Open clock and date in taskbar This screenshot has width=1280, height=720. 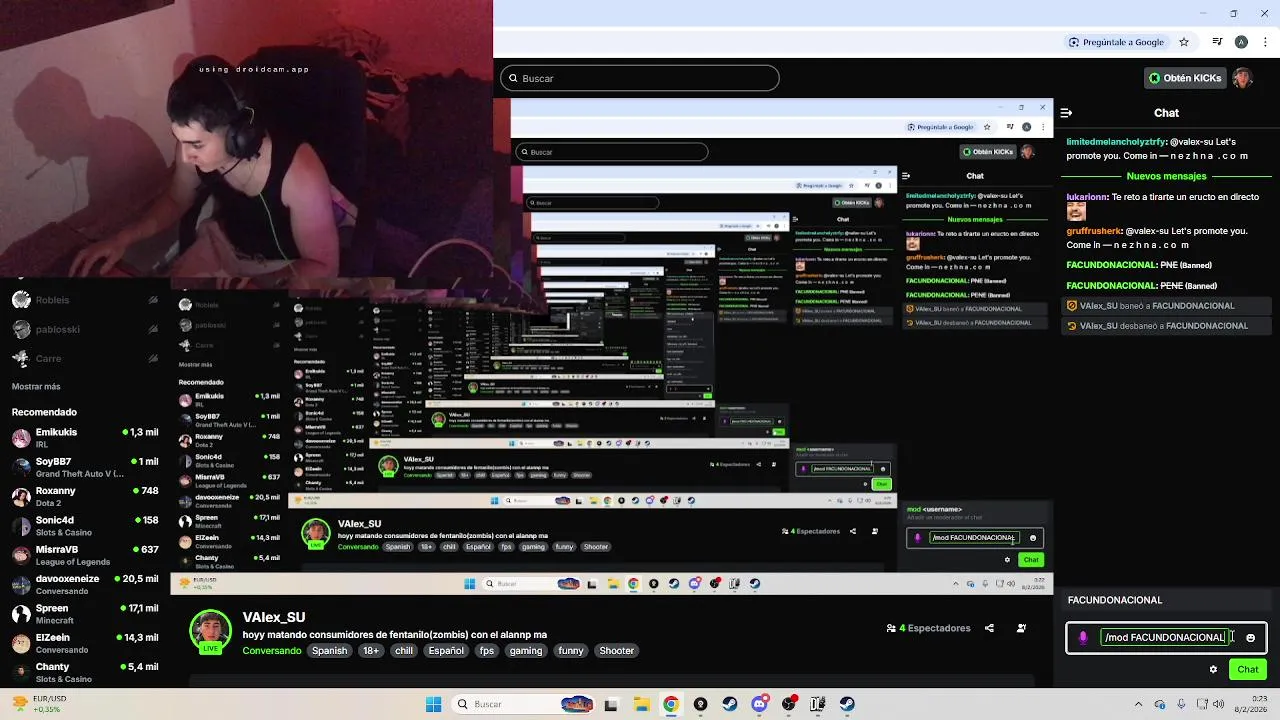point(1252,704)
